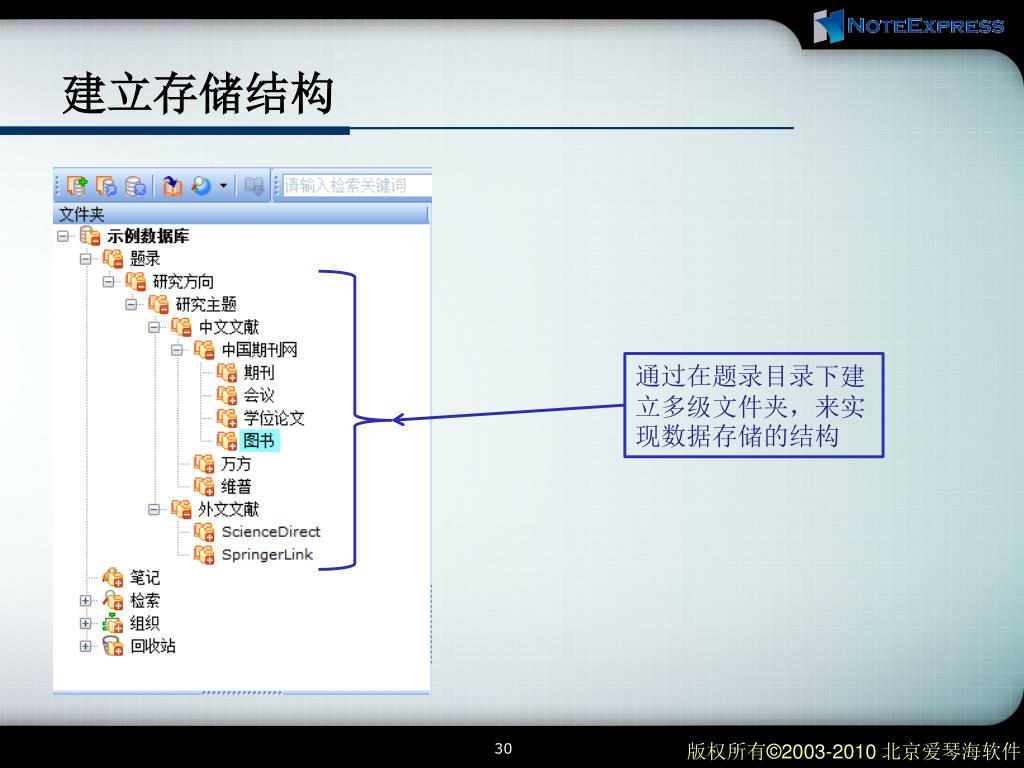The height and width of the screenshot is (768, 1024).
Task: Select the 中国期刊网 folder icon
Action: point(204,350)
